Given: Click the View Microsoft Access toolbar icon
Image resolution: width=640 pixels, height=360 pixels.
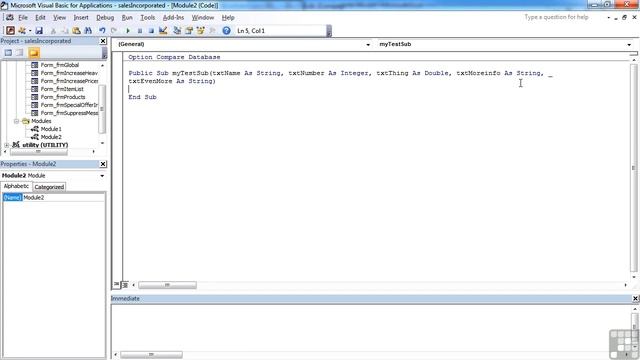Looking at the screenshot, I should [x=11, y=31].
